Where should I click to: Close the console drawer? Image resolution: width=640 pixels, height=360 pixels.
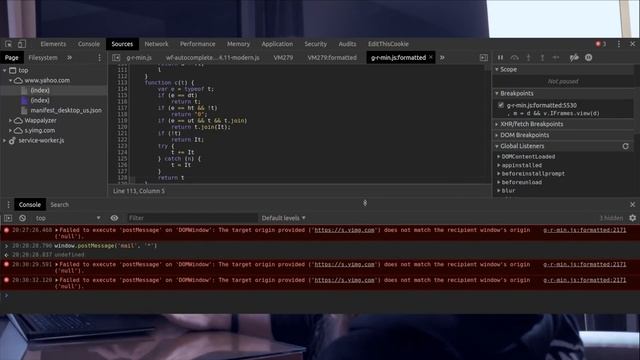coord(632,204)
